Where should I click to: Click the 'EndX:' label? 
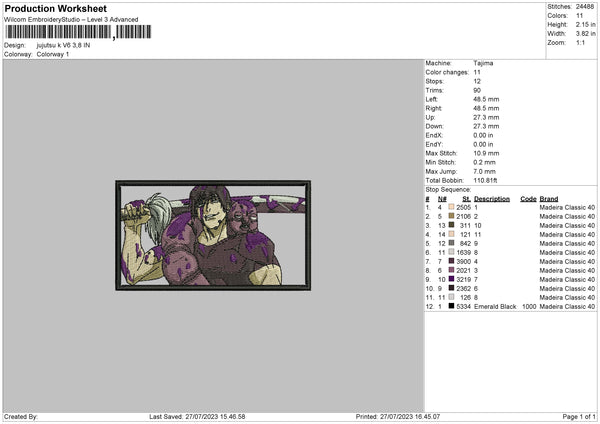click(434, 135)
